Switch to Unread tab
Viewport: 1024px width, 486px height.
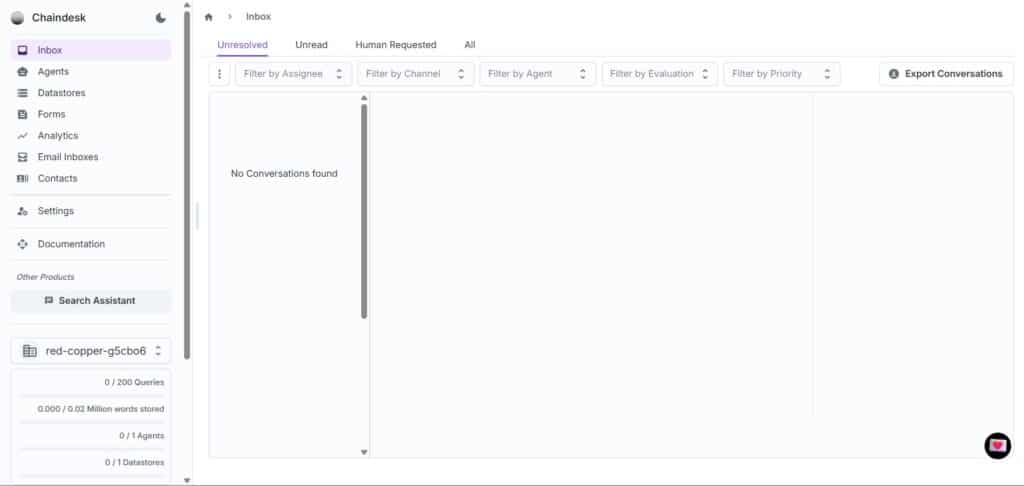(x=312, y=45)
